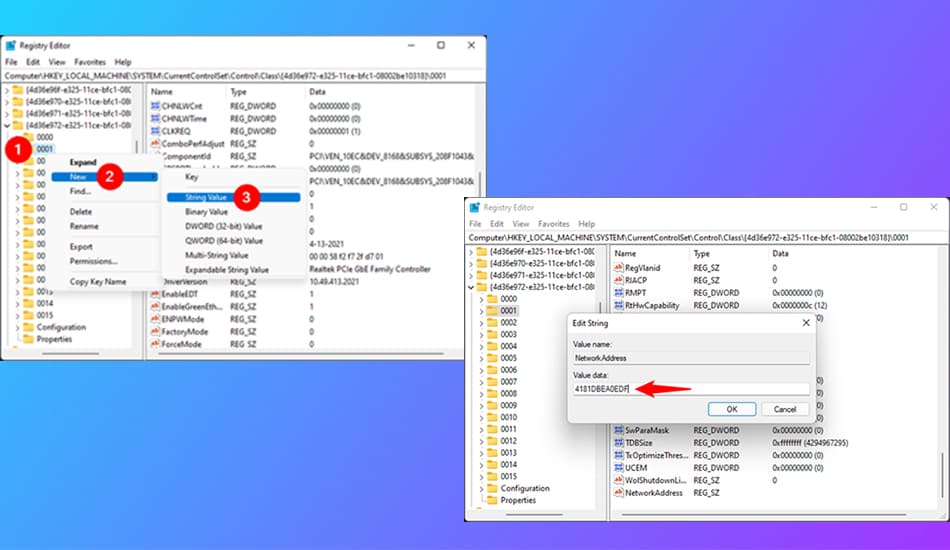Click the Value name field NetworkAddress
The image size is (950, 550).
[x=691, y=358]
